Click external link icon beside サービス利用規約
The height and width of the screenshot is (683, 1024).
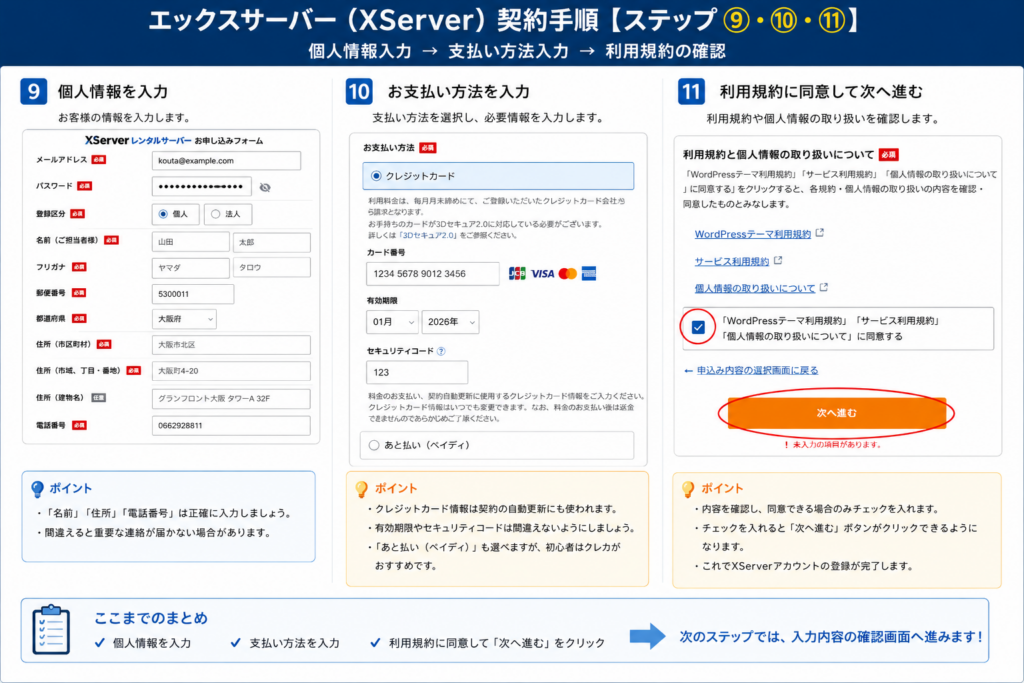point(778,260)
